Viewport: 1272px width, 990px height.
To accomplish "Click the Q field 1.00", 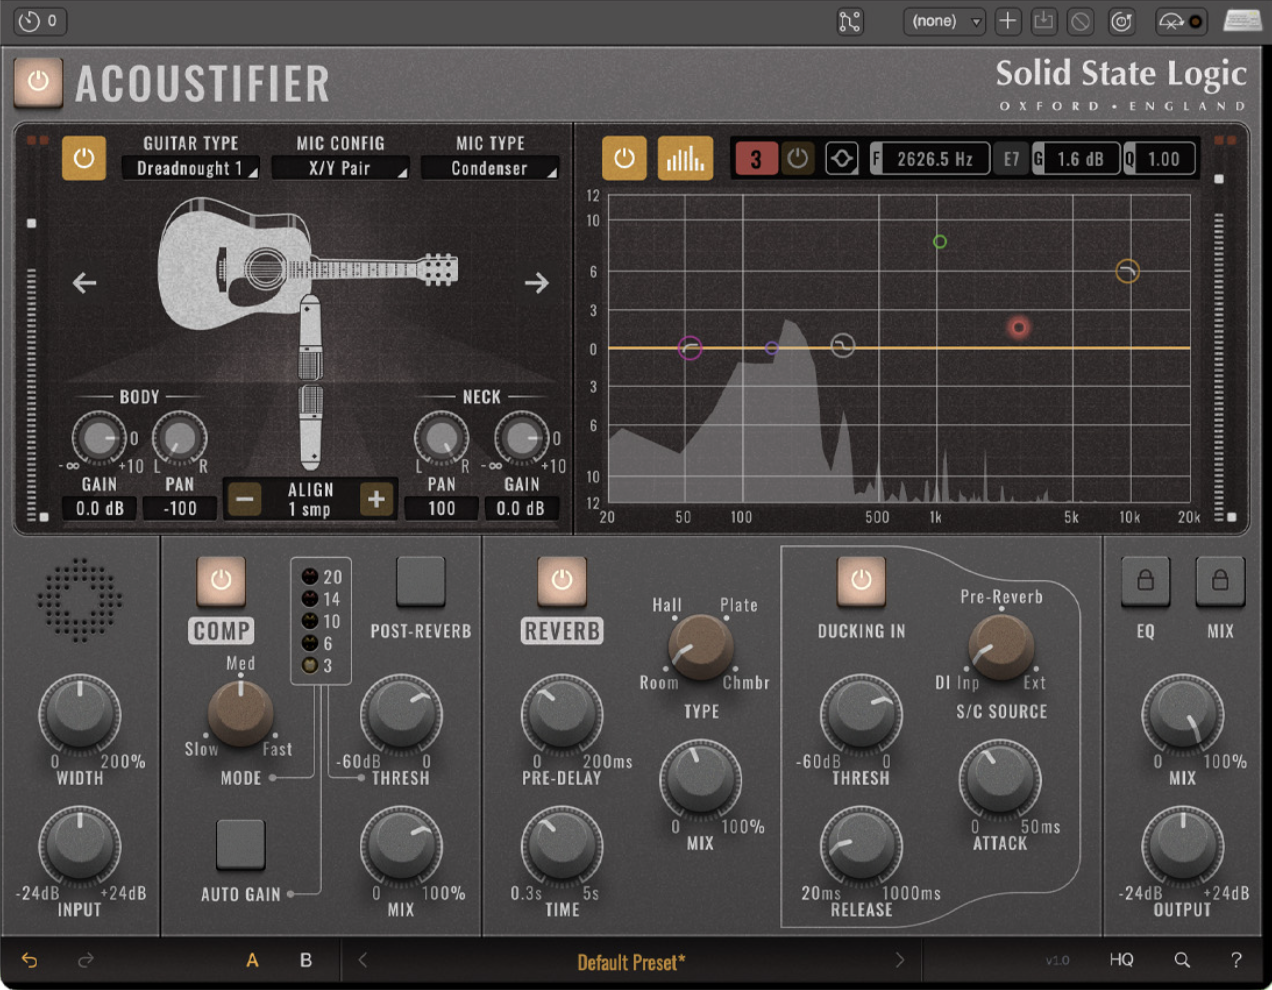I will pyautogui.click(x=1158, y=158).
